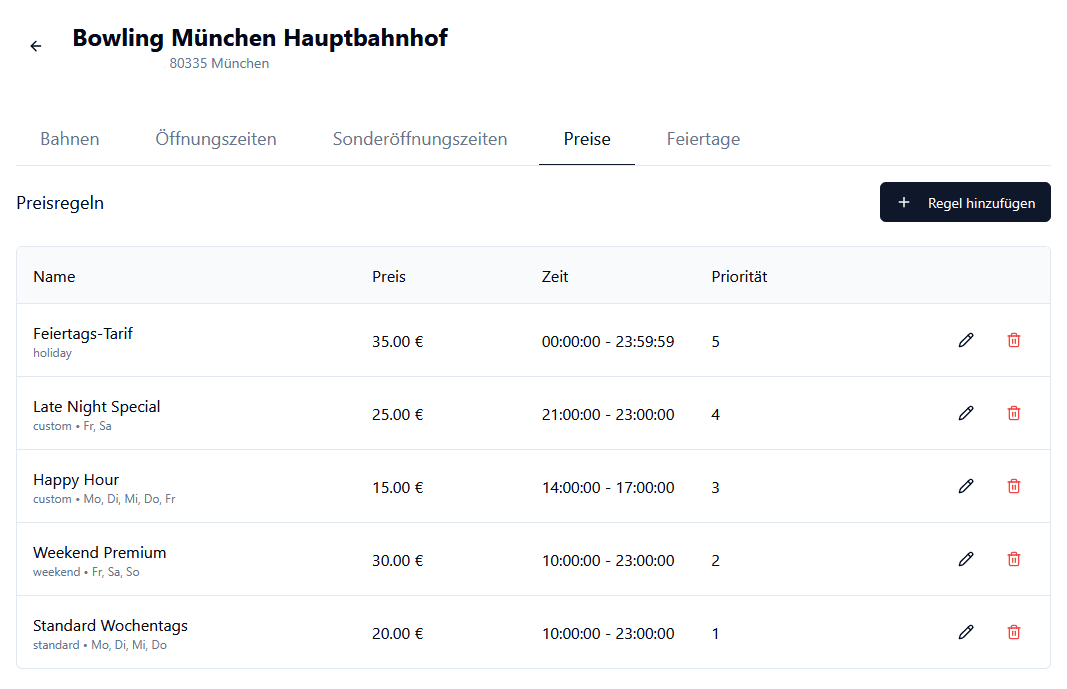Edit the Late Night Special rule

point(965,413)
